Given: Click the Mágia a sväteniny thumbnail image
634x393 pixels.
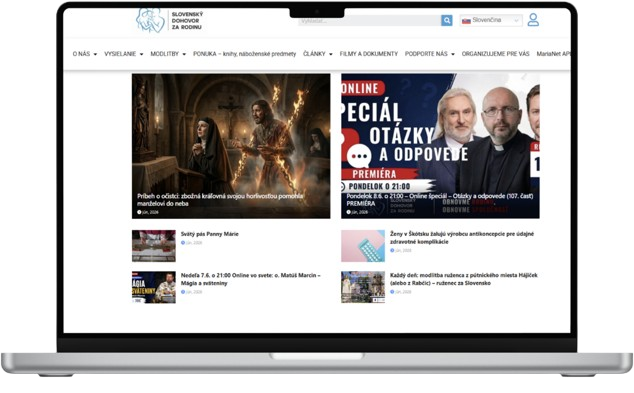Looking at the screenshot, I should pyautogui.click(x=154, y=287).
